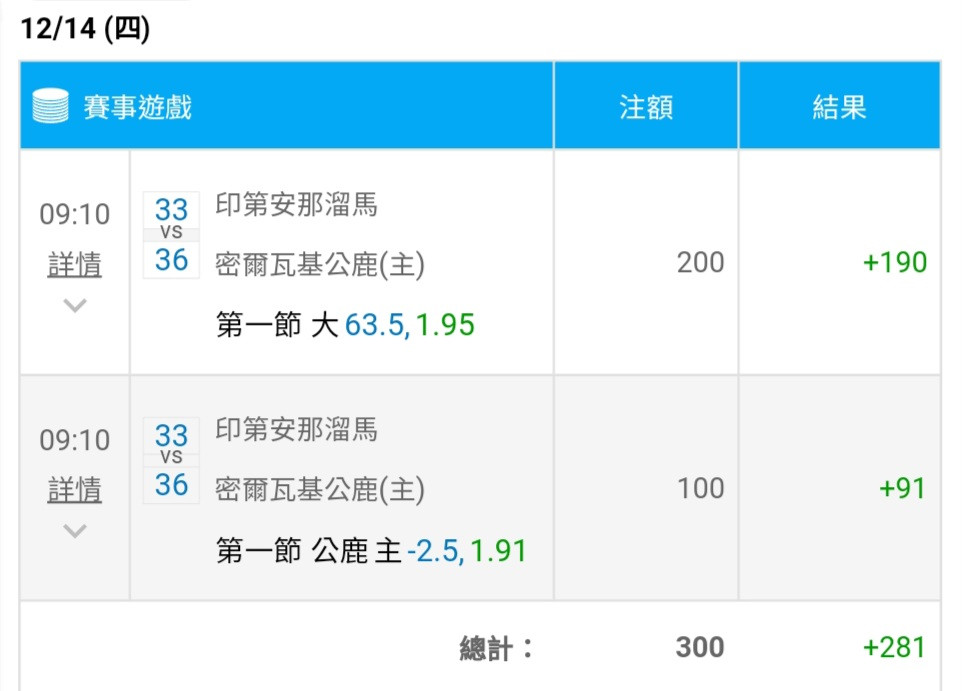Select the 注額 column header
Screen dimensions: 962x691
(646, 107)
